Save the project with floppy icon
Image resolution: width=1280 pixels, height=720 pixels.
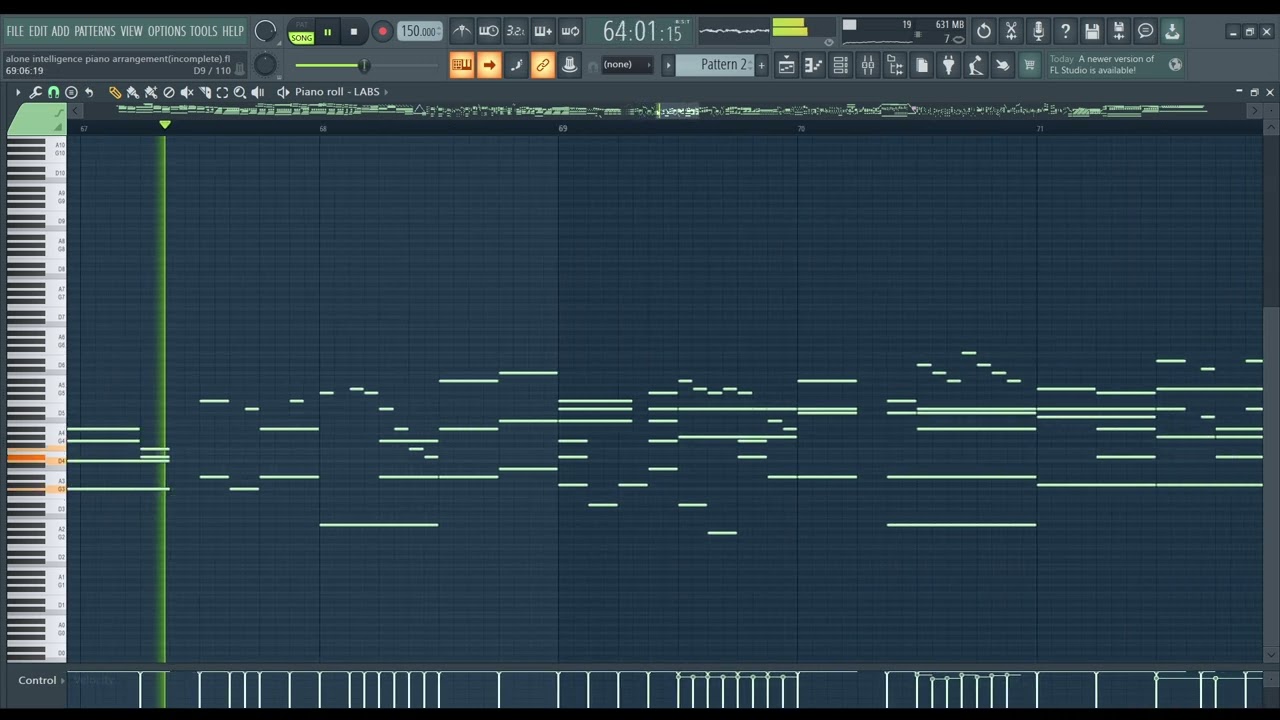pos(1092,32)
